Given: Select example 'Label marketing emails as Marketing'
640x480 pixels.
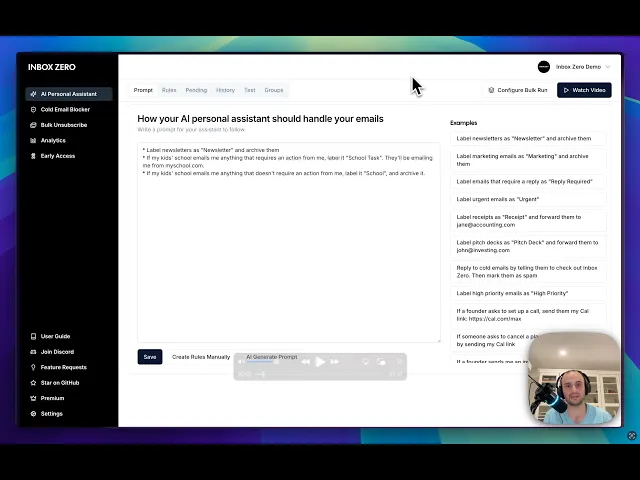Looking at the screenshot, I should pyautogui.click(x=528, y=160).
